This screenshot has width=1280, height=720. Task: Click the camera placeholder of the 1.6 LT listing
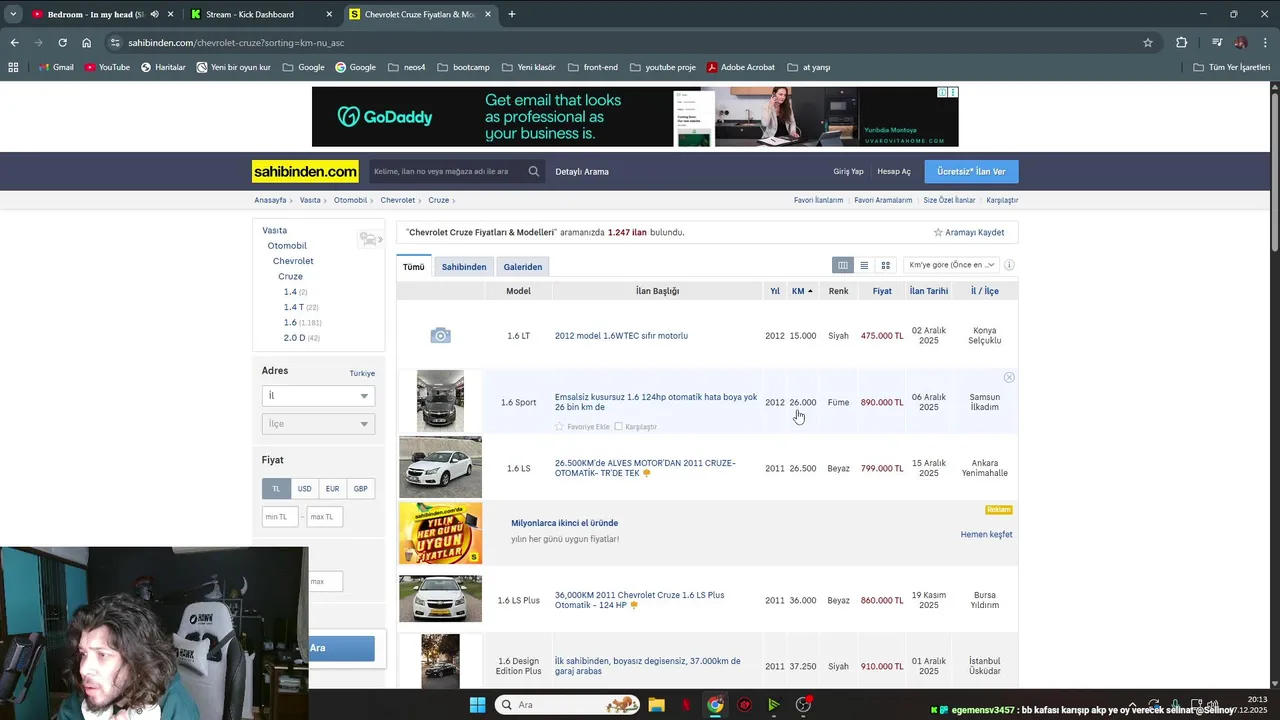click(440, 336)
